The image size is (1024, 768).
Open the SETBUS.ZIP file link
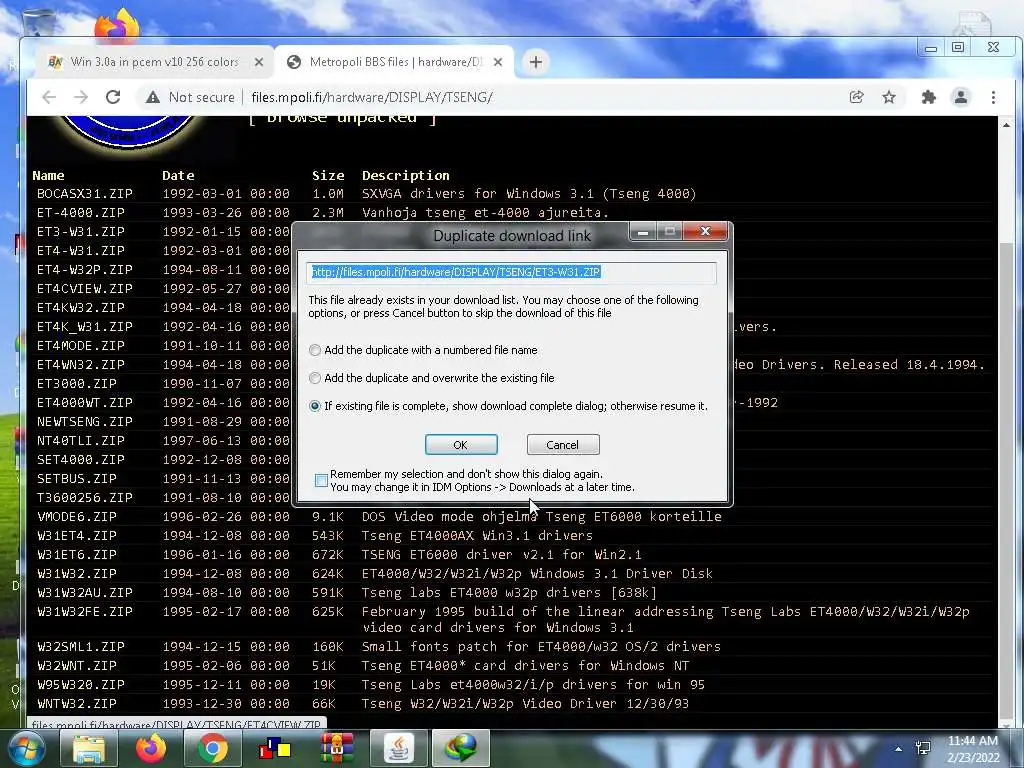tap(77, 479)
